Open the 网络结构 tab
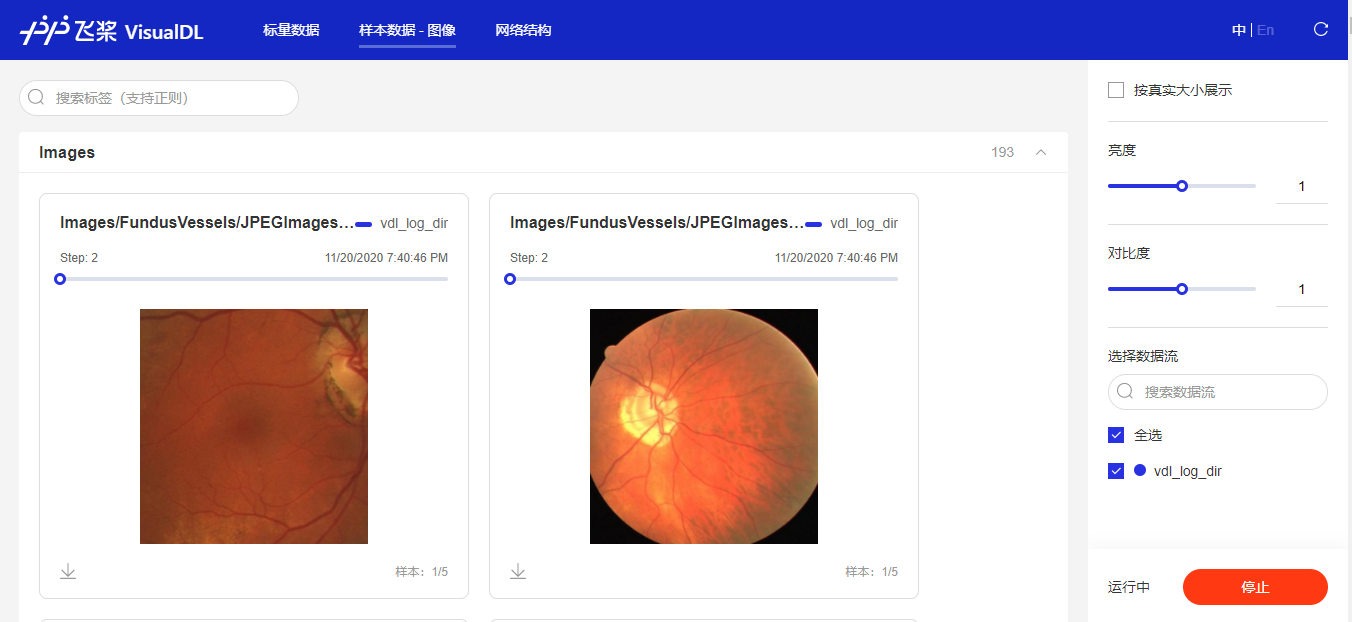This screenshot has height=622, width=1352. coord(524,31)
